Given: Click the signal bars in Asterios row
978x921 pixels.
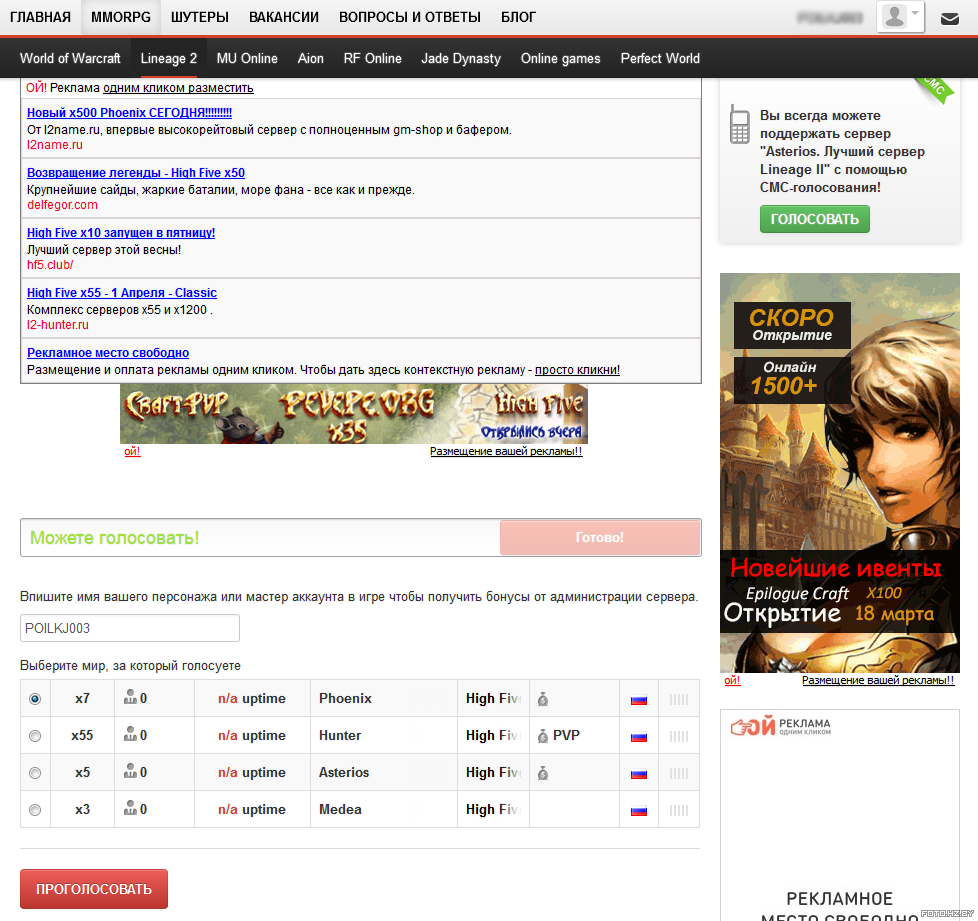Looking at the screenshot, I should [679, 774].
